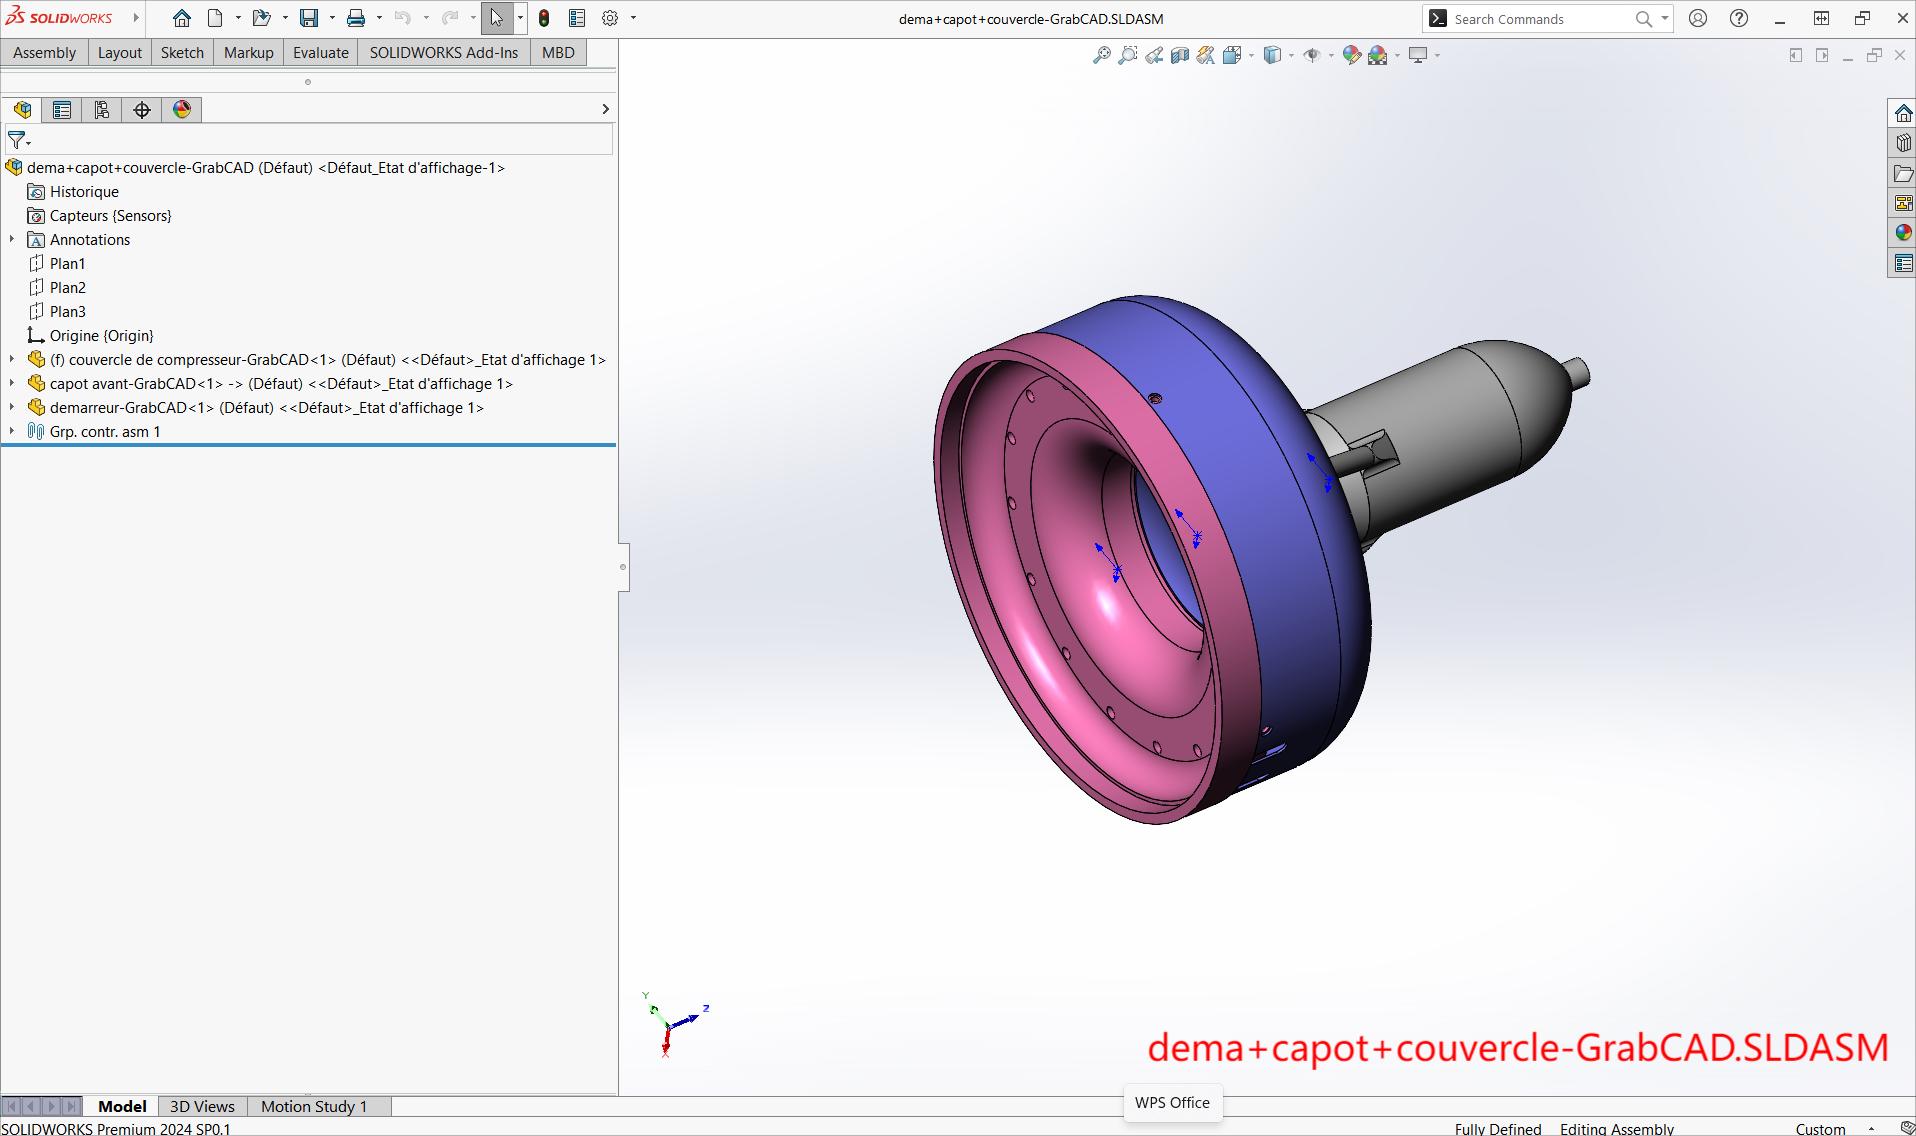This screenshot has width=1916, height=1136.
Task: Click the Print icon
Action: (356, 18)
